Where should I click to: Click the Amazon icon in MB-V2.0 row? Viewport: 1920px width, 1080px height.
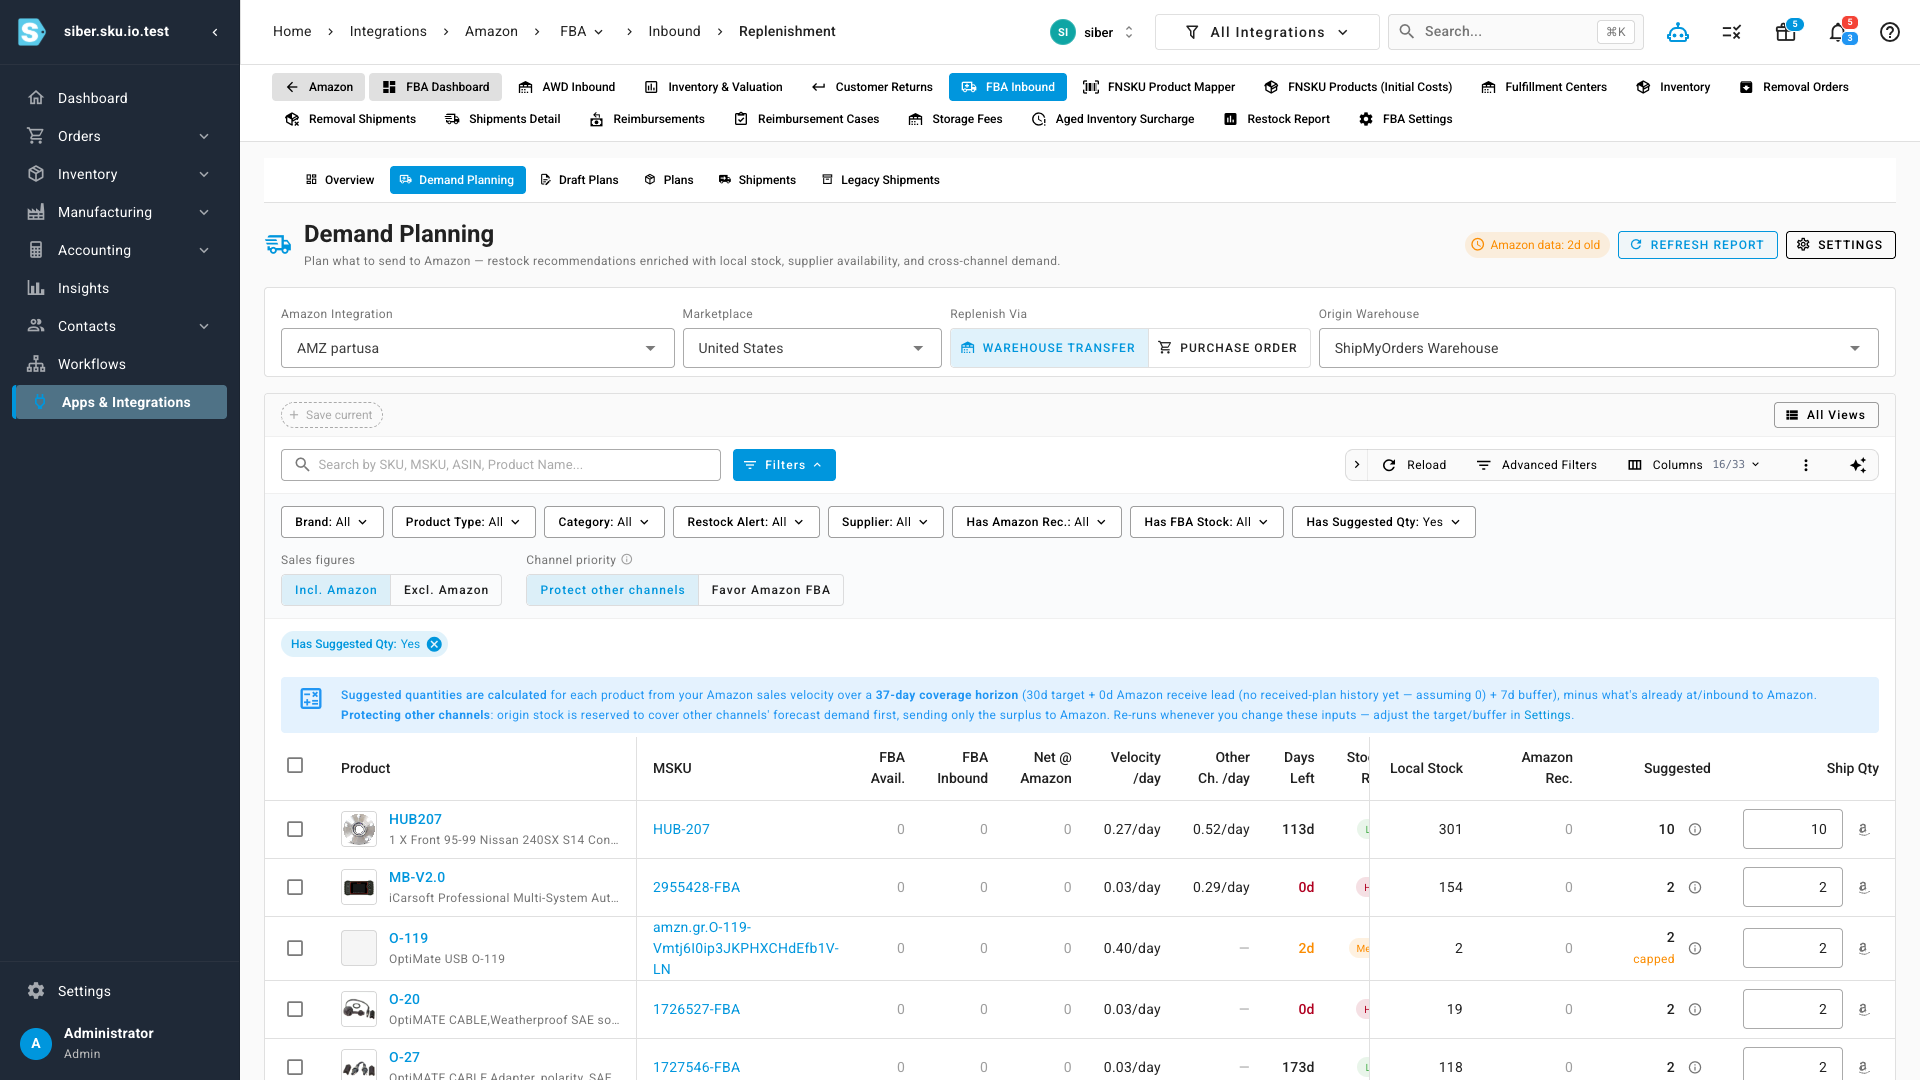(x=1863, y=887)
